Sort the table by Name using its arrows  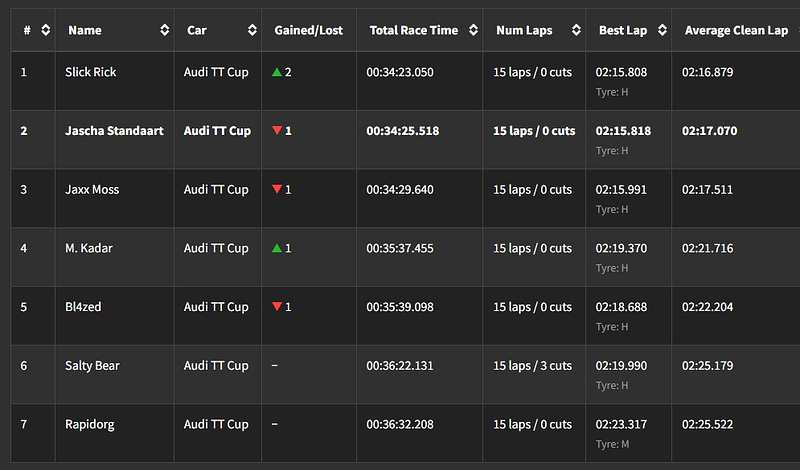pyautogui.click(x=164, y=31)
